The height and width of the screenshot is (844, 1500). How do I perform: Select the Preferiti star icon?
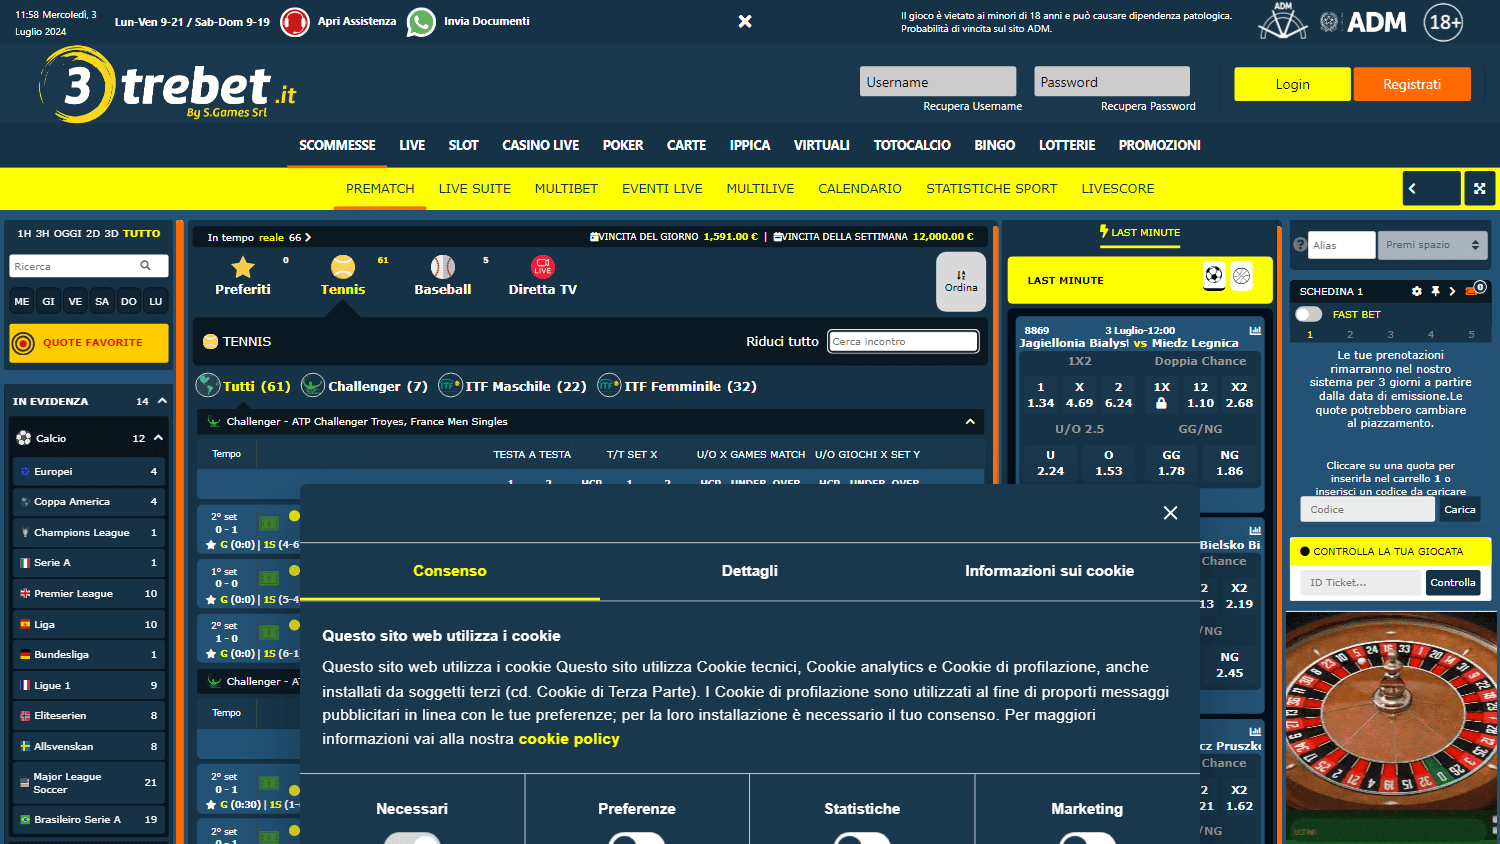point(243,266)
